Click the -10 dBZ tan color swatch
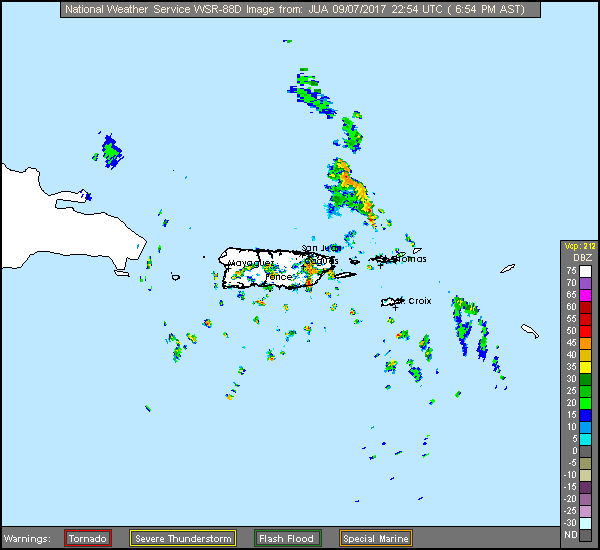 pos(585,475)
